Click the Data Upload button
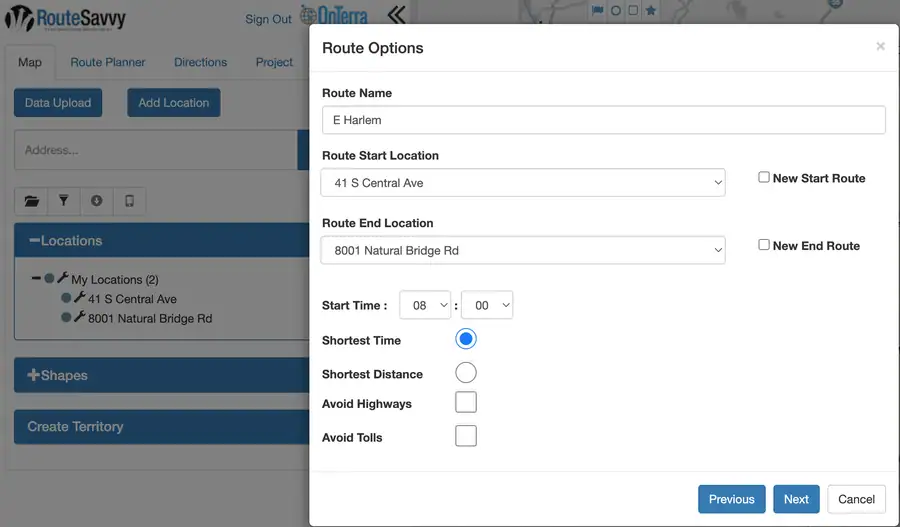 point(58,103)
